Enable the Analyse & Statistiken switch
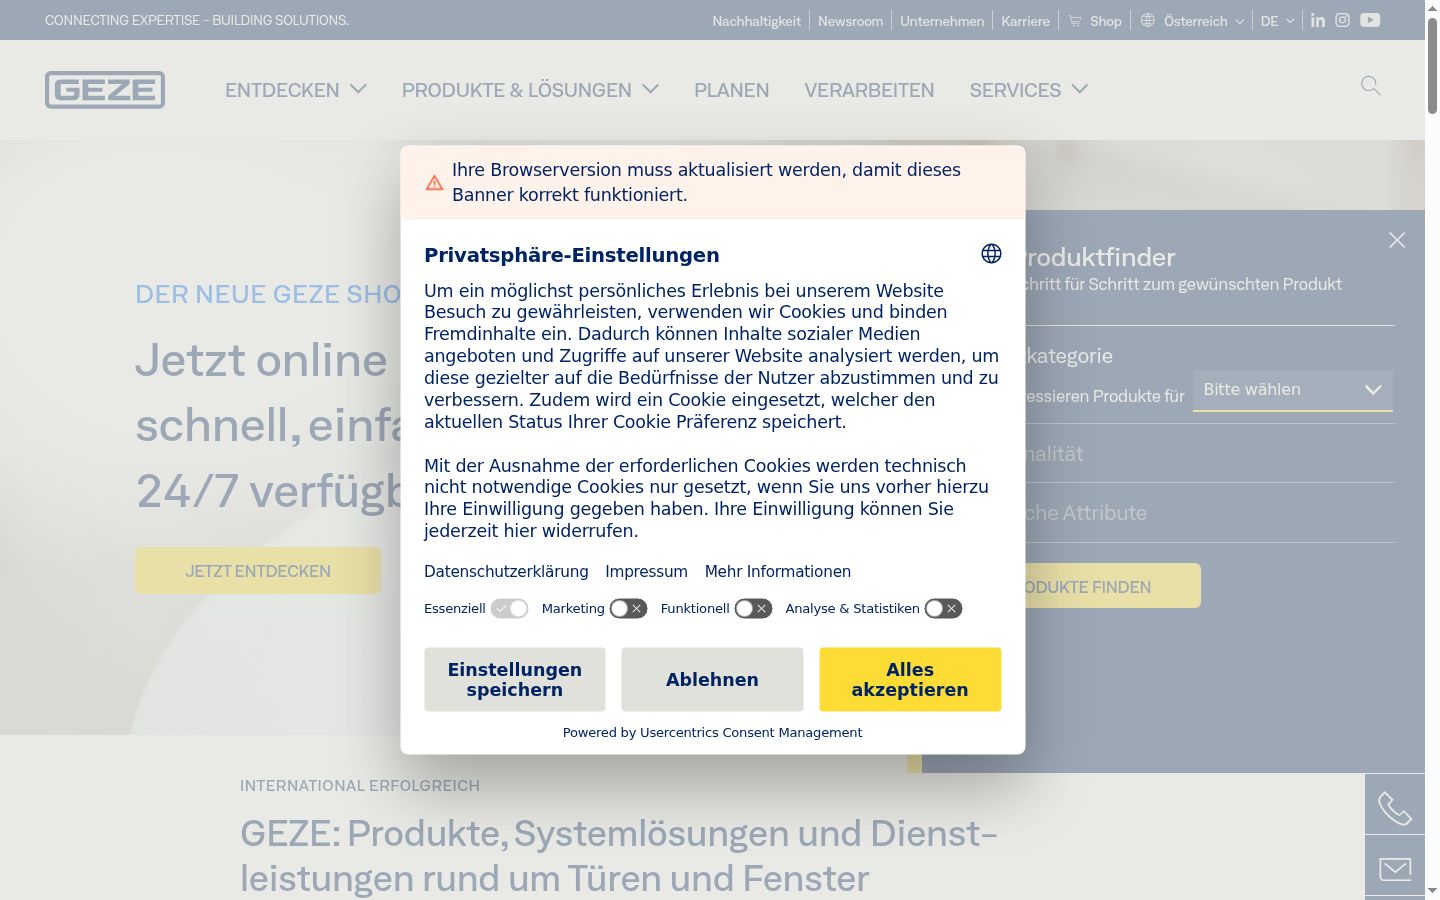 [x=944, y=609]
